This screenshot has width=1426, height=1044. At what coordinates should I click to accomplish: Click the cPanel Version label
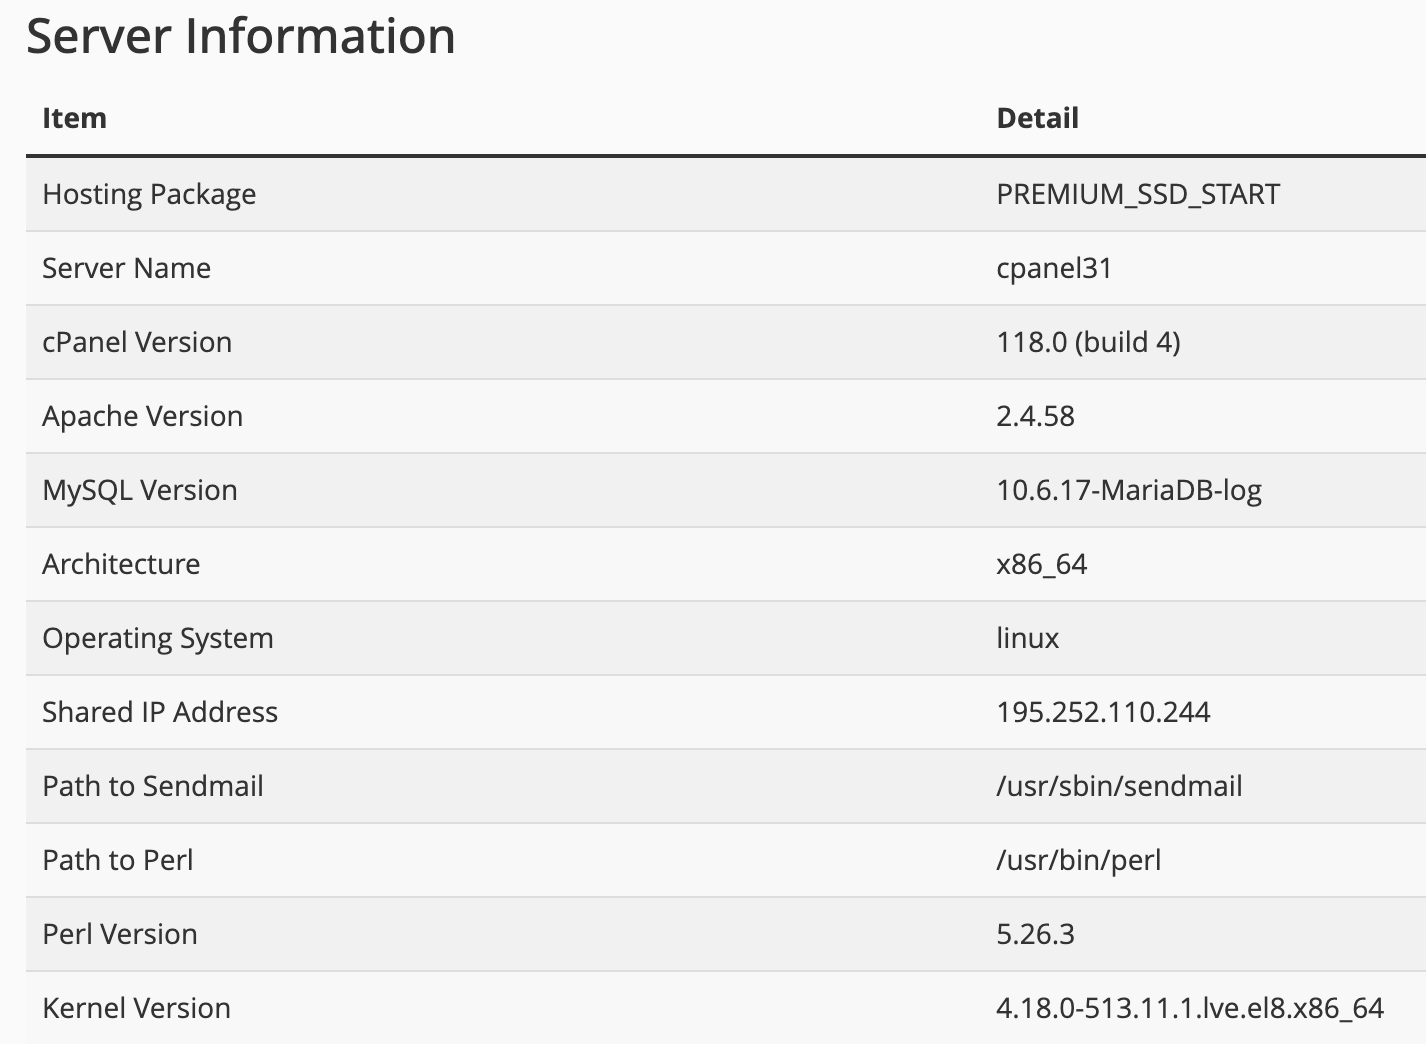(137, 342)
